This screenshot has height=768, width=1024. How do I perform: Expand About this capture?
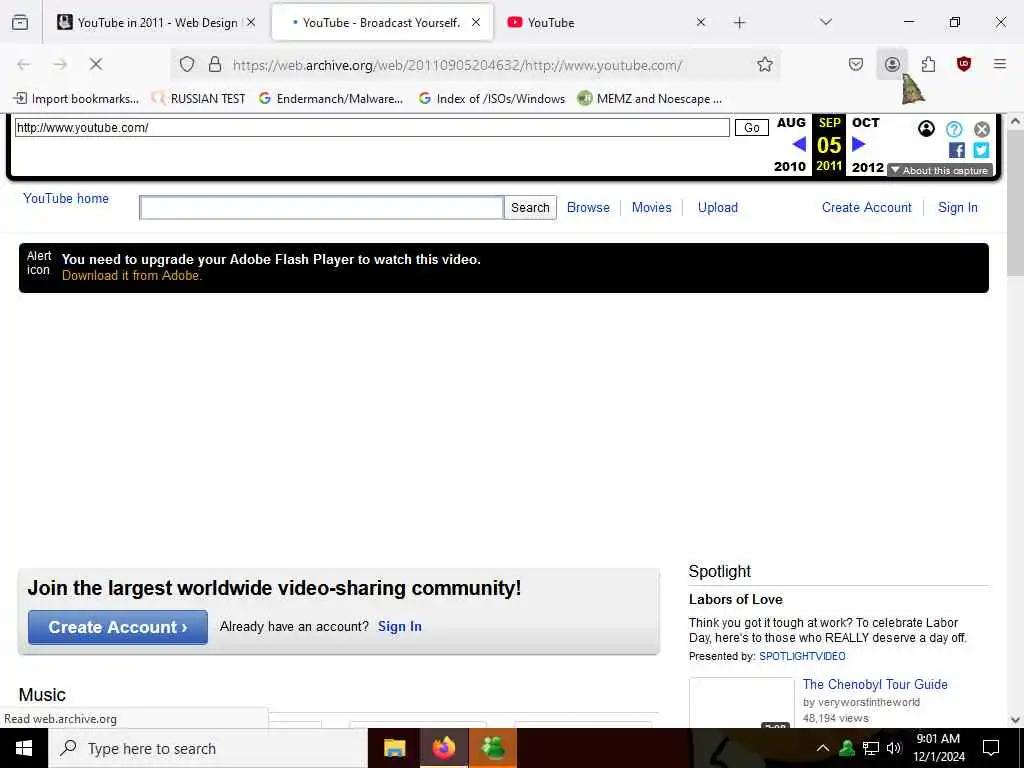pyautogui.click(x=940, y=170)
